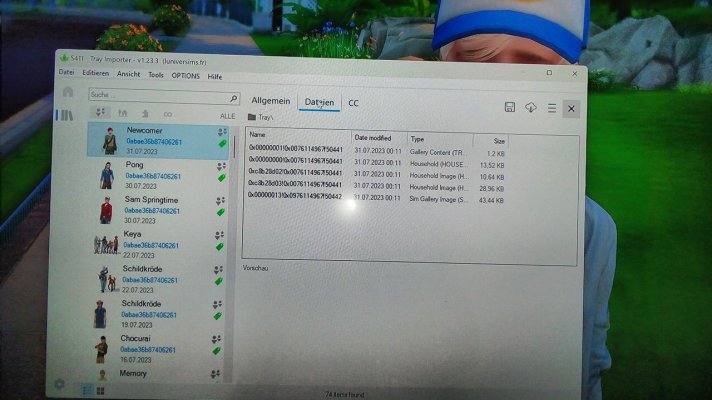Select the Keya household entry
This screenshot has height=400, width=712.
(x=156, y=245)
